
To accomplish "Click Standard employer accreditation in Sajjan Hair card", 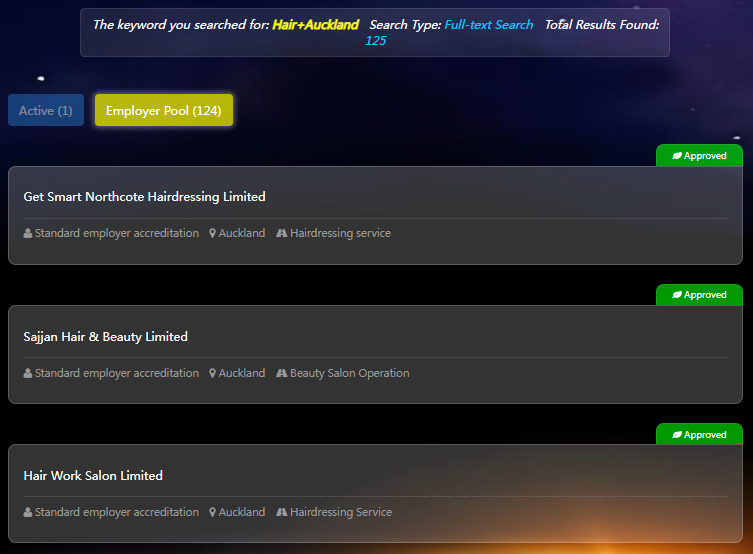I will (x=117, y=373).
